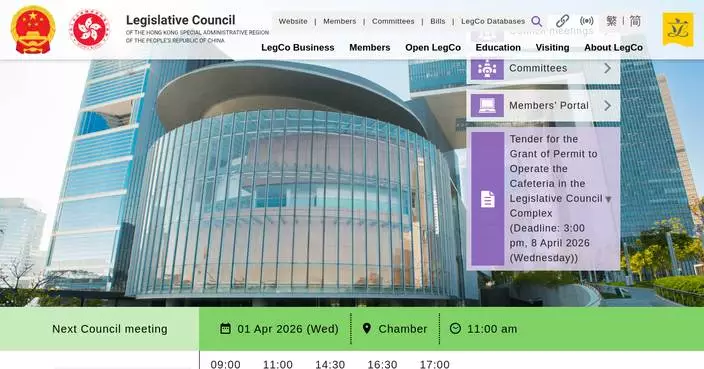Click the purple Committees icon
This screenshot has width=704, height=369.
(487, 68)
